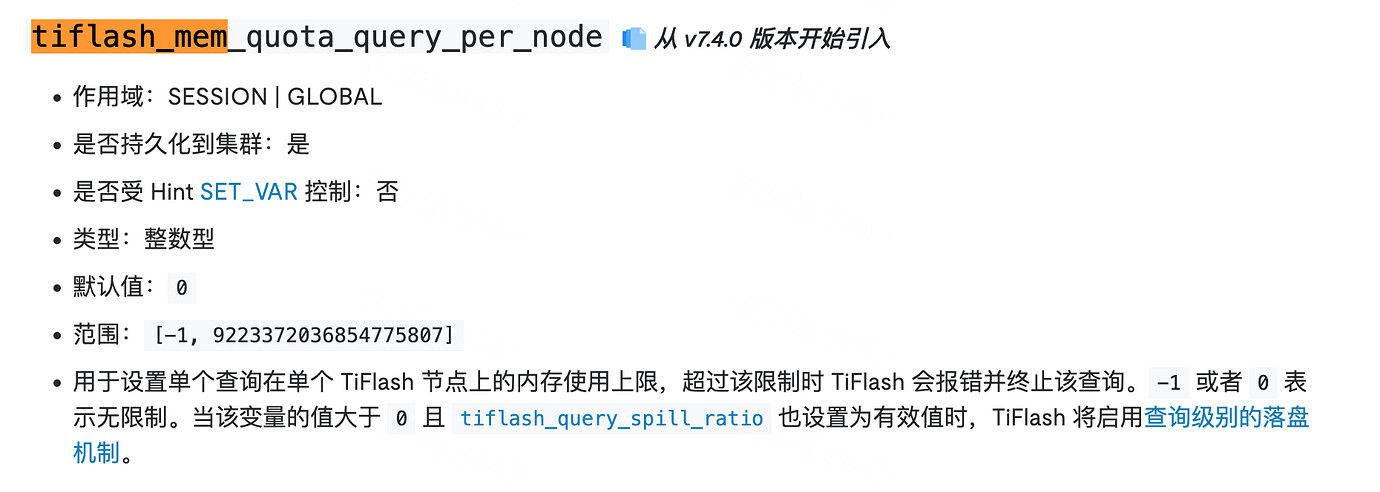The height and width of the screenshot is (492, 1380).
Task: Open the tiflash_query_spill_ratio variable link
Action: tap(612, 418)
